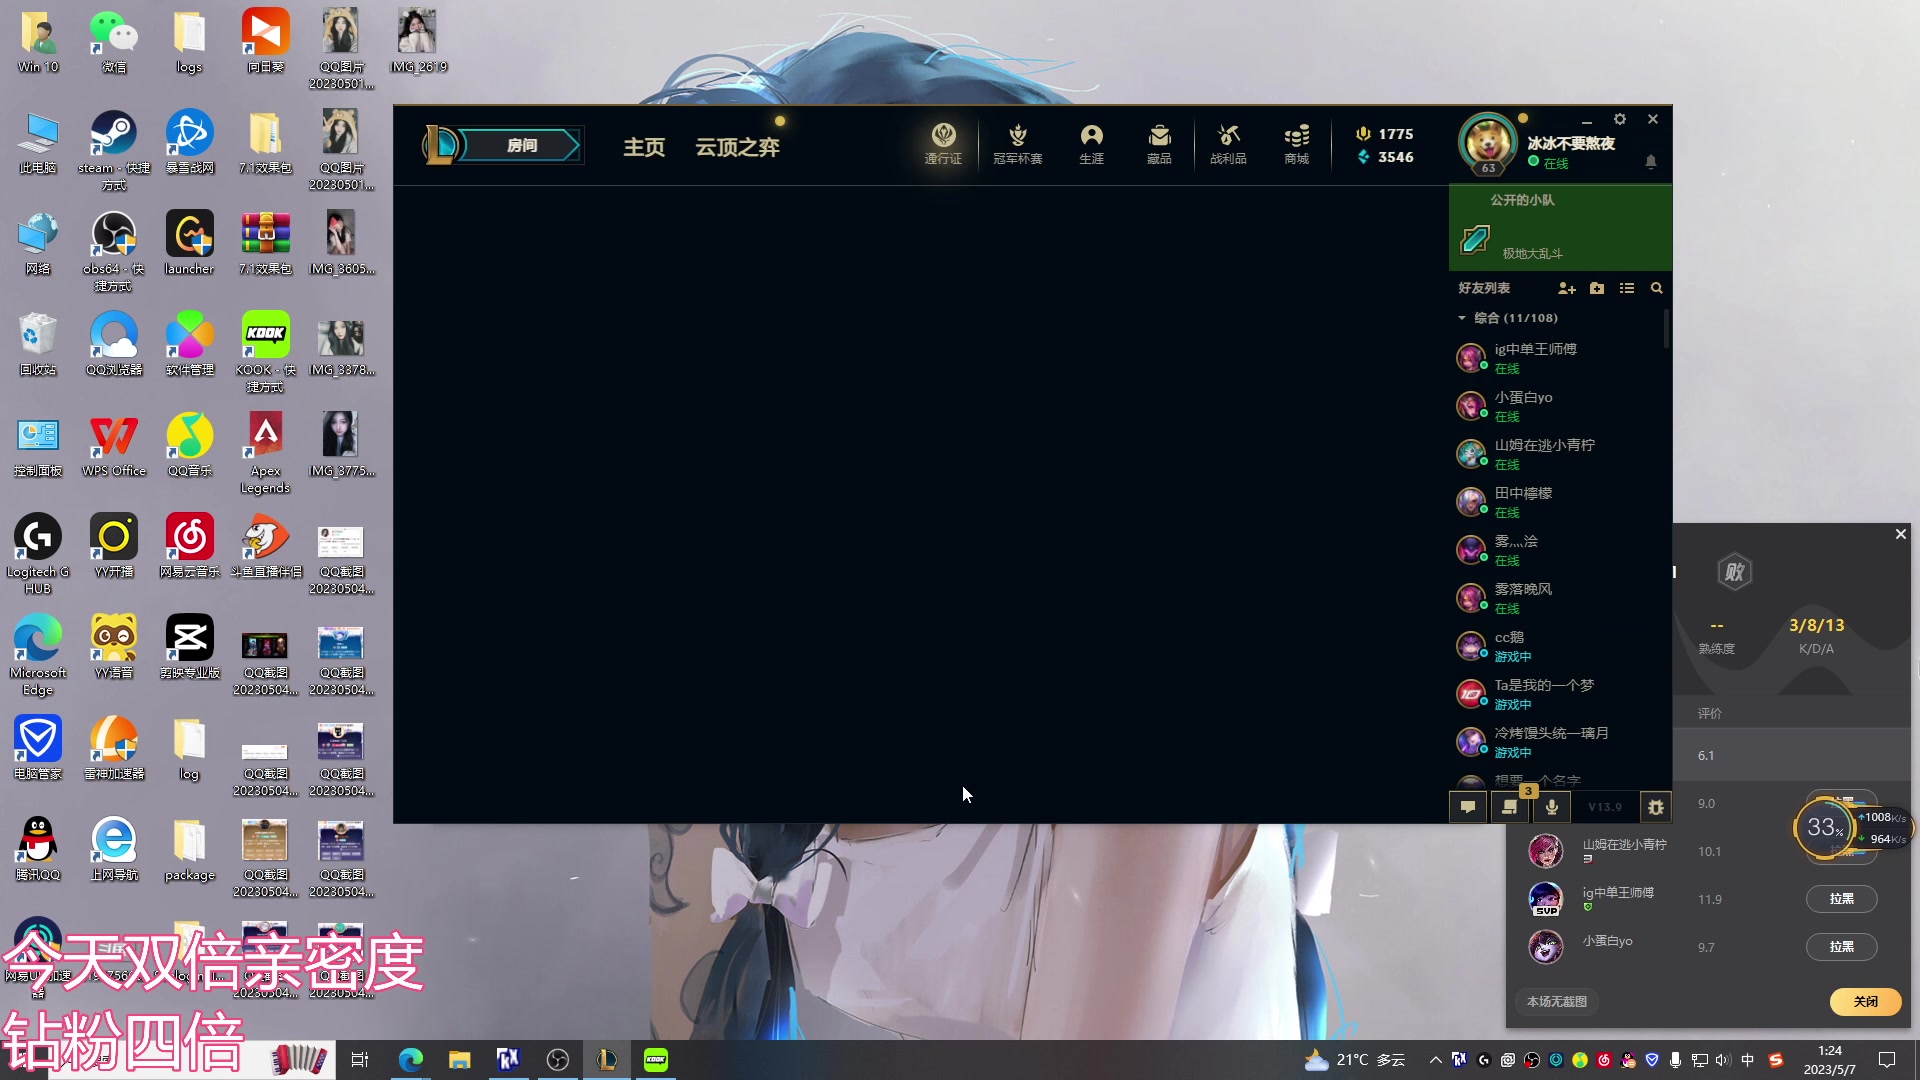Select friend ig中单王师傅 in friend list

click(1556, 358)
